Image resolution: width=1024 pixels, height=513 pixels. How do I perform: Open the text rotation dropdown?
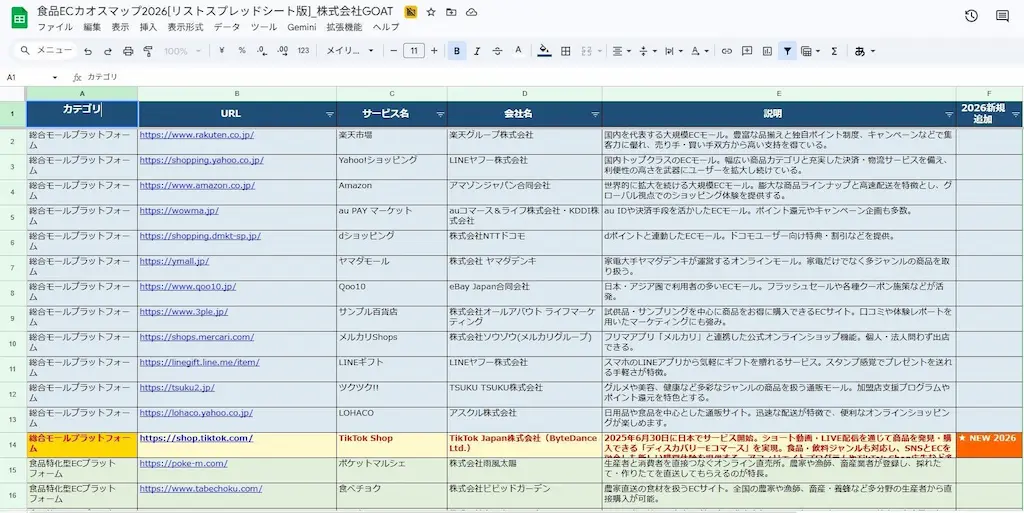click(699, 51)
